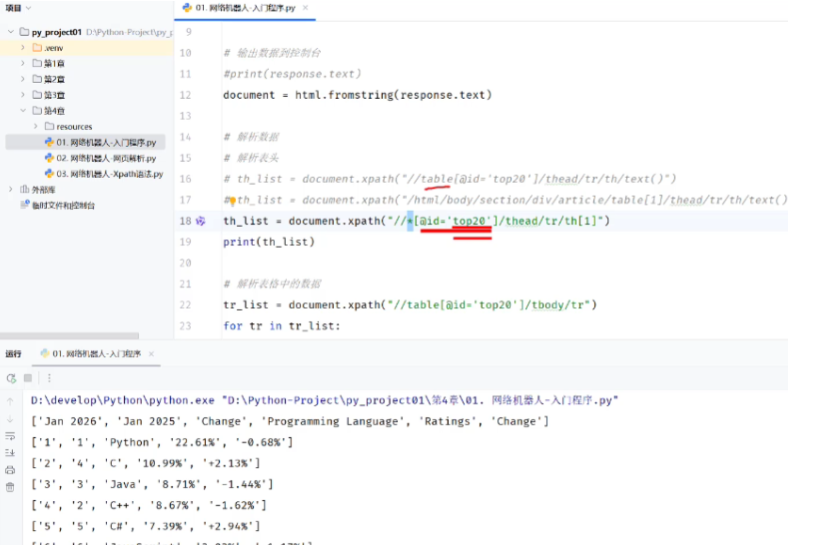The width and height of the screenshot is (821, 545).
Task: Click on document = html.fromstring line
Action: (x=357, y=95)
